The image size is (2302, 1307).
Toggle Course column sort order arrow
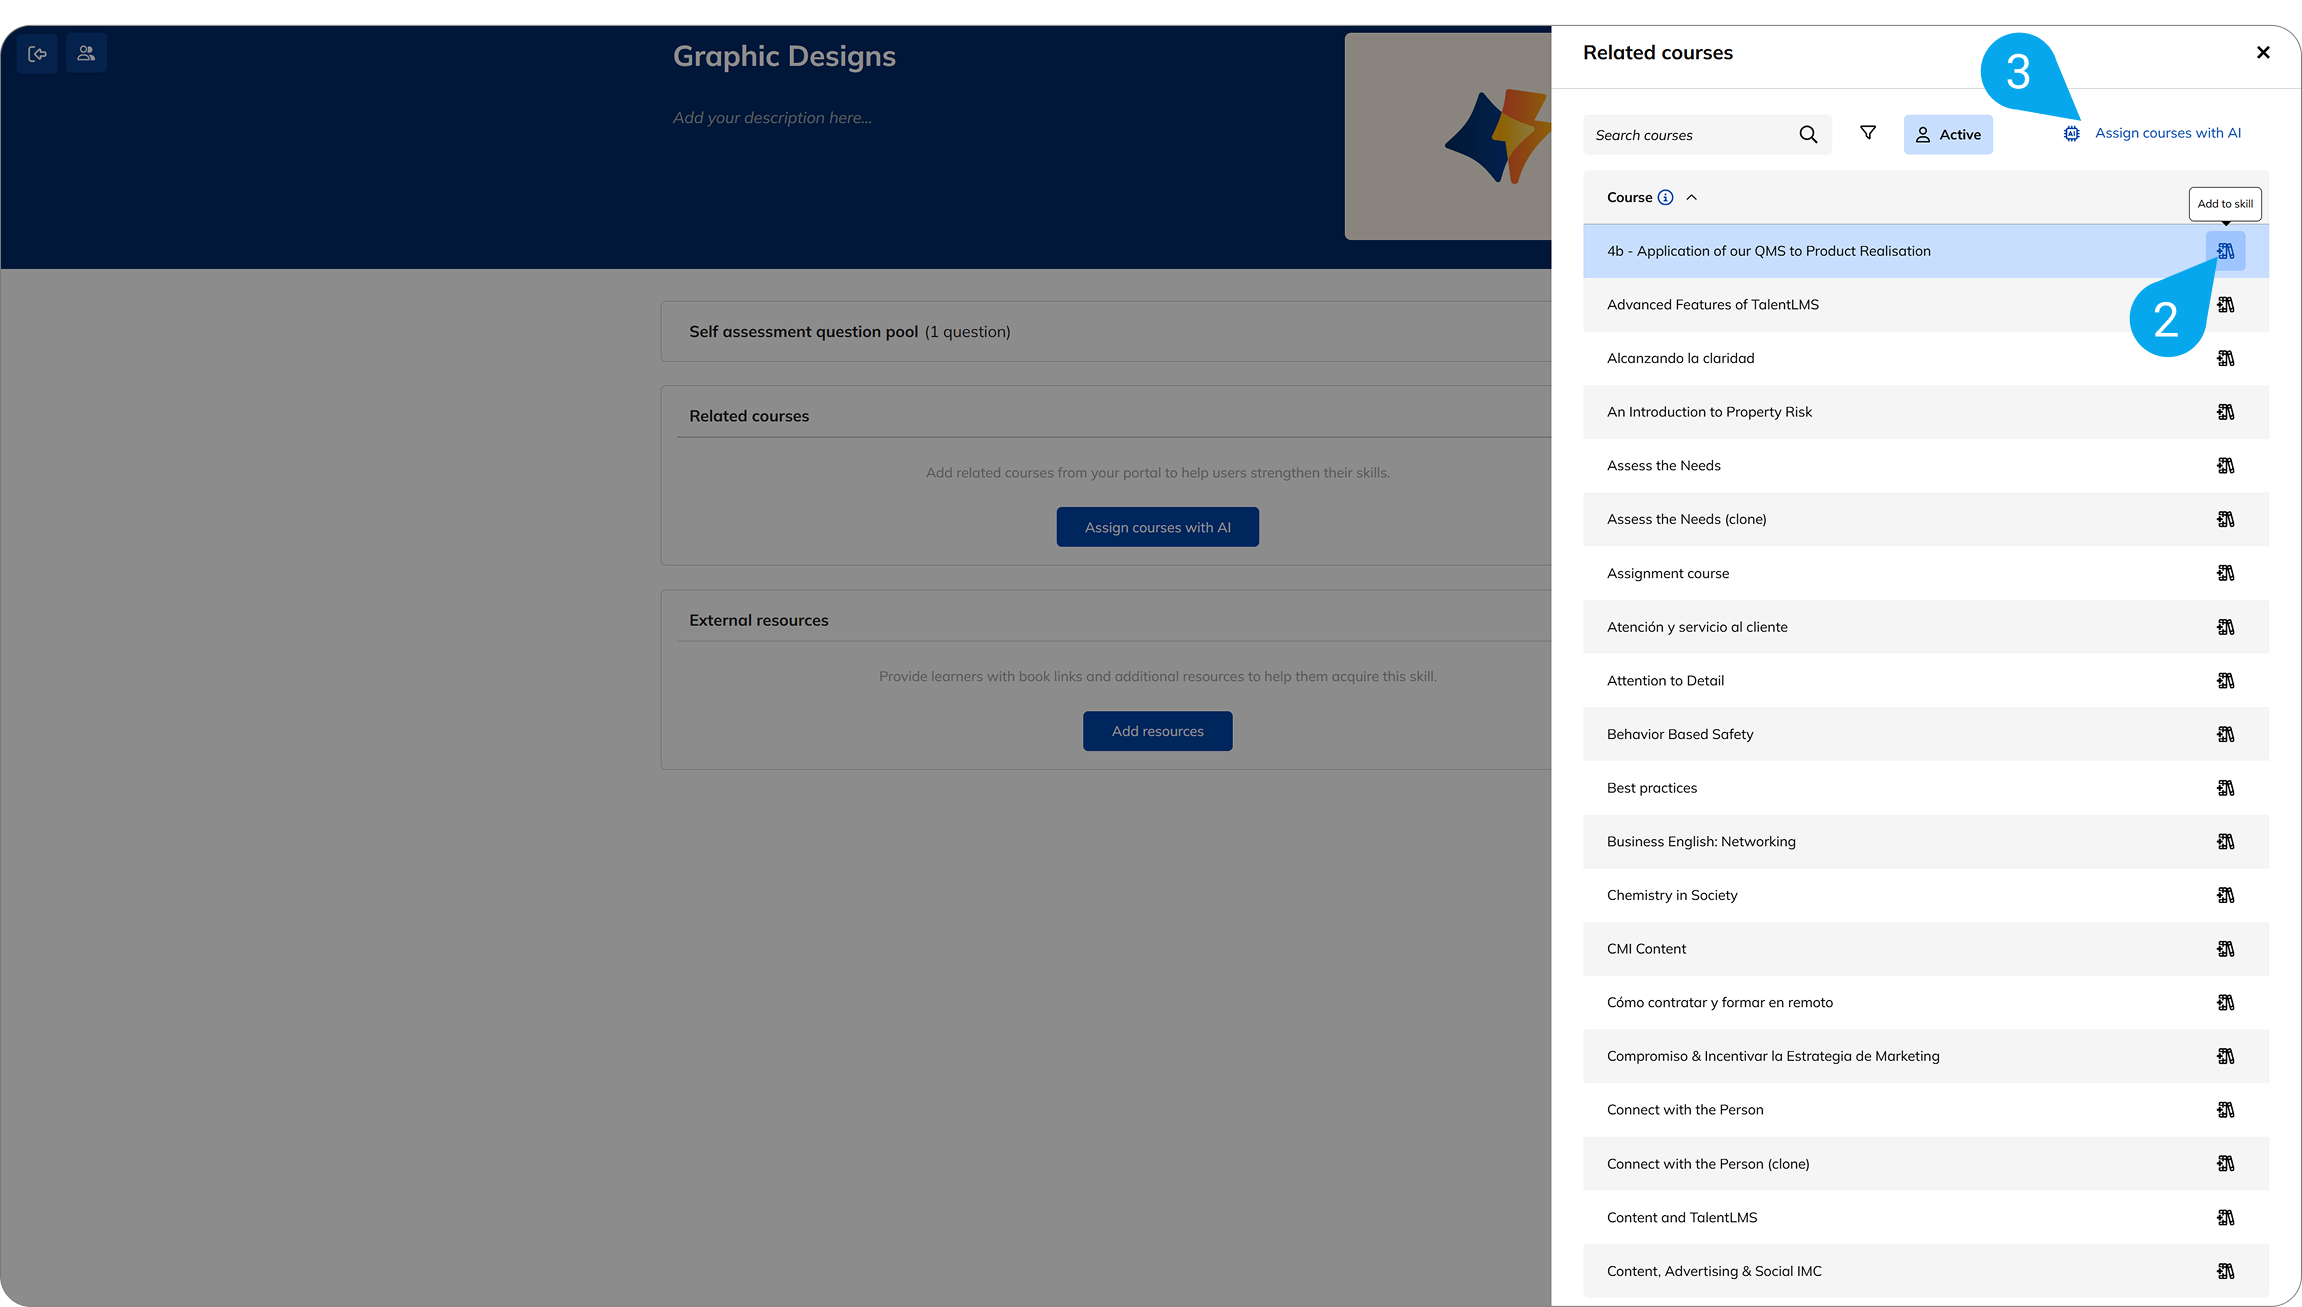tap(1692, 197)
